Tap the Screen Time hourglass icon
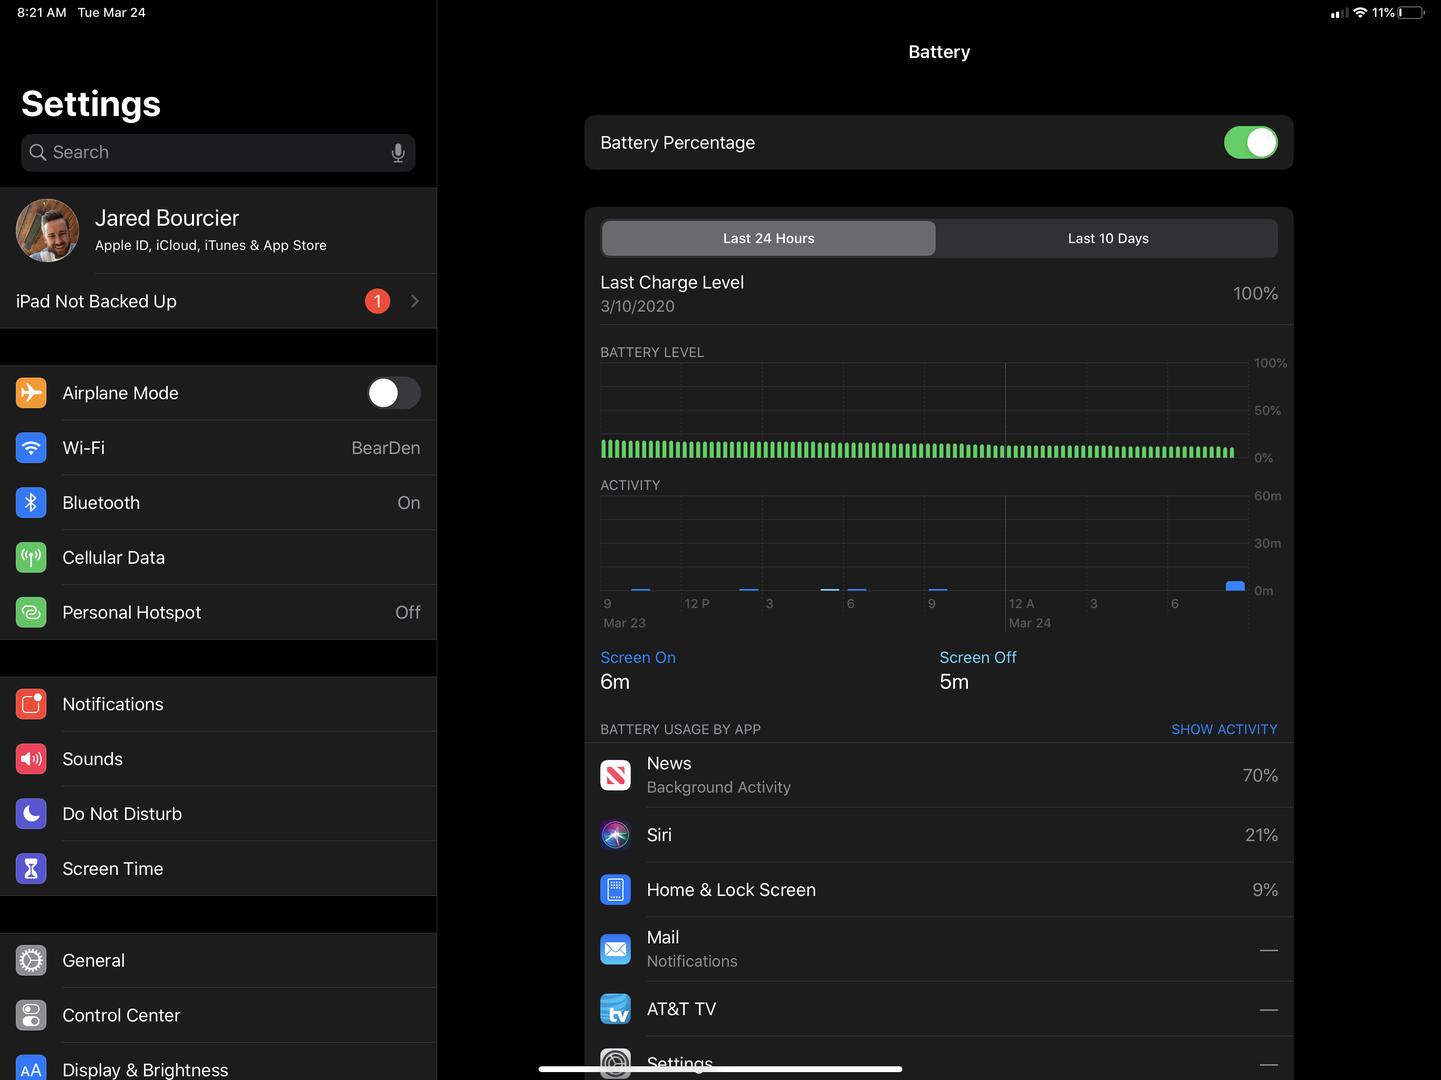This screenshot has height=1080, width=1441. pyautogui.click(x=31, y=869)
